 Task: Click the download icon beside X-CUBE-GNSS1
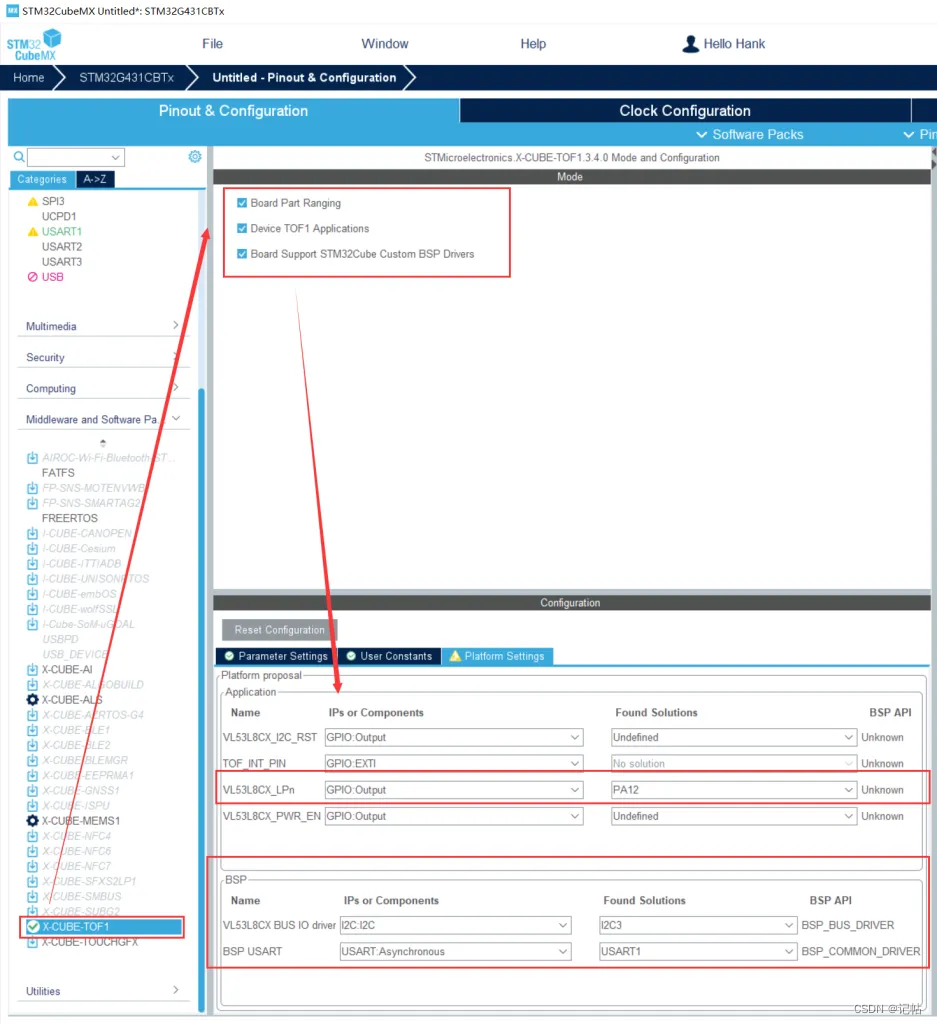tap(32, 790)
